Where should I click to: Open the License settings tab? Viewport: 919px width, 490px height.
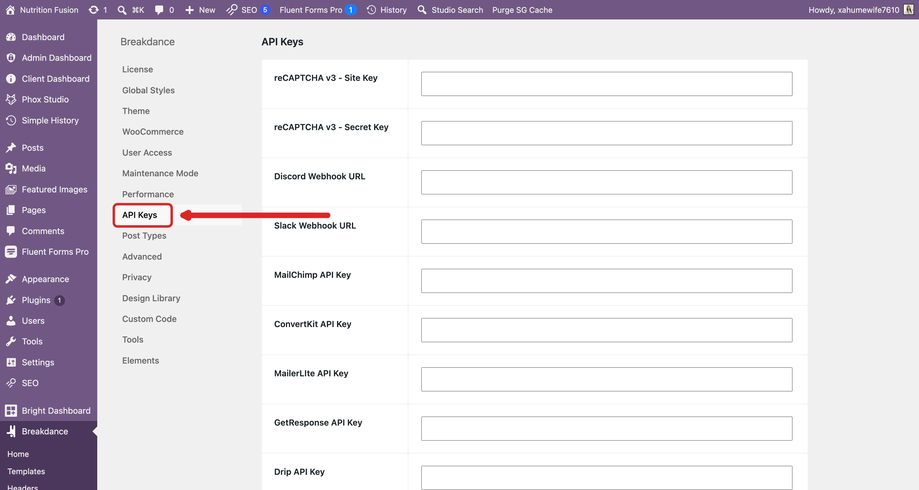pyautogui.click(x=137, y=69)
